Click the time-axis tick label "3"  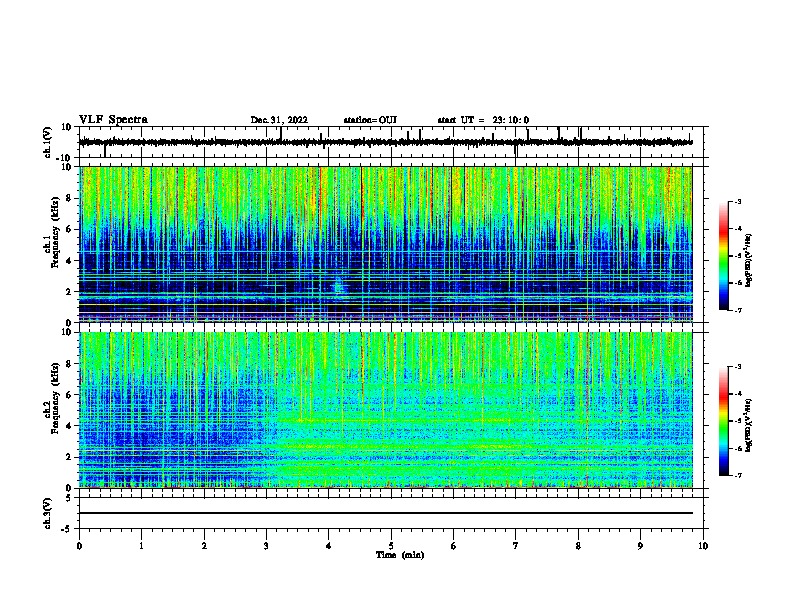(266, 546)
